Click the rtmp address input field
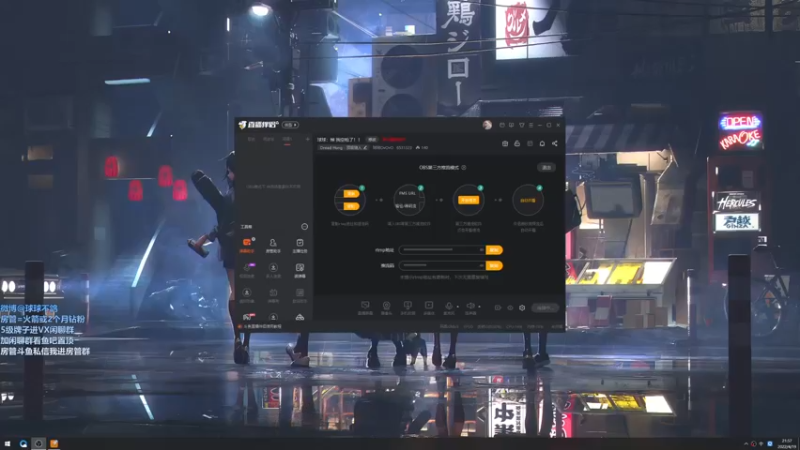This screenshot has height=450, width=800. pos(442,250)
